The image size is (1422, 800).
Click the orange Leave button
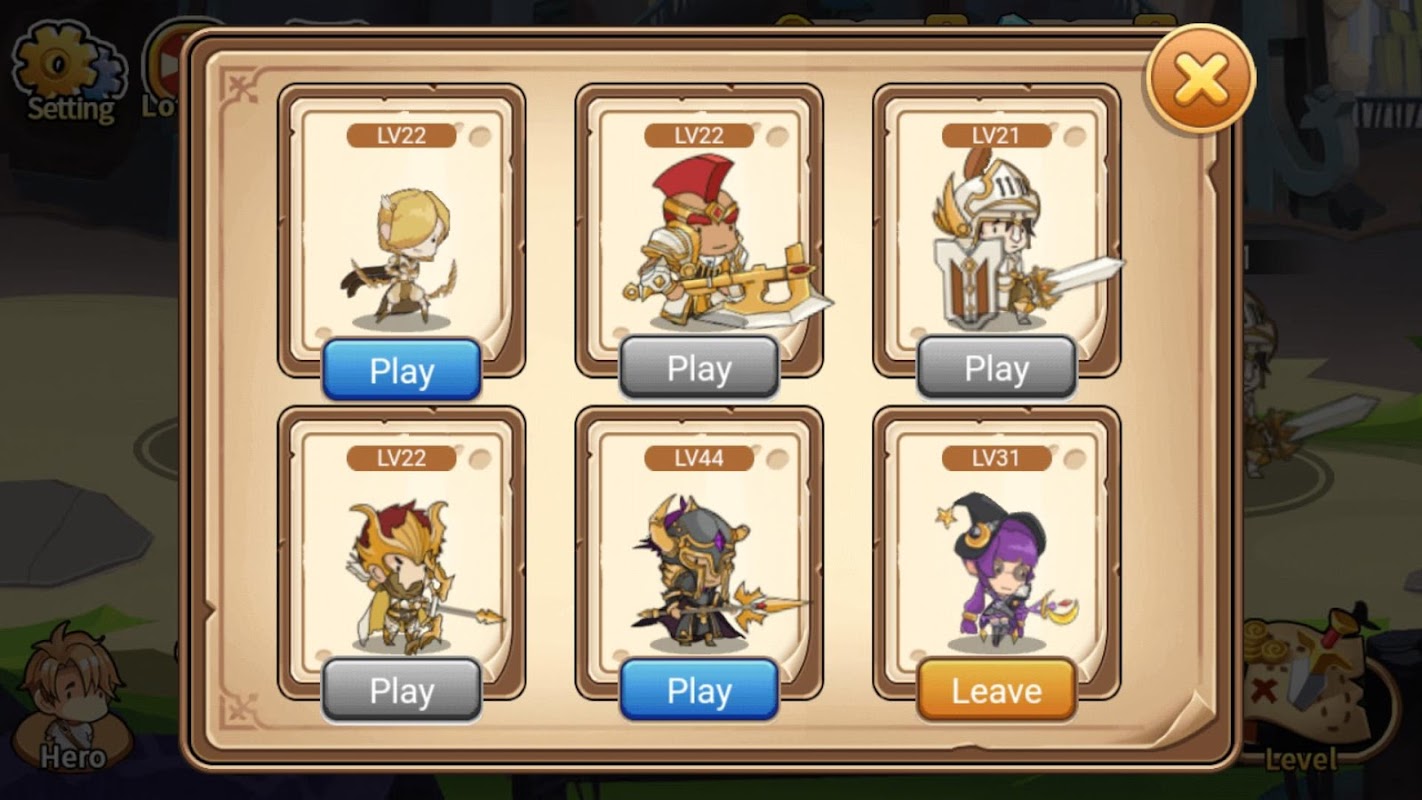(x=997, y=690)
